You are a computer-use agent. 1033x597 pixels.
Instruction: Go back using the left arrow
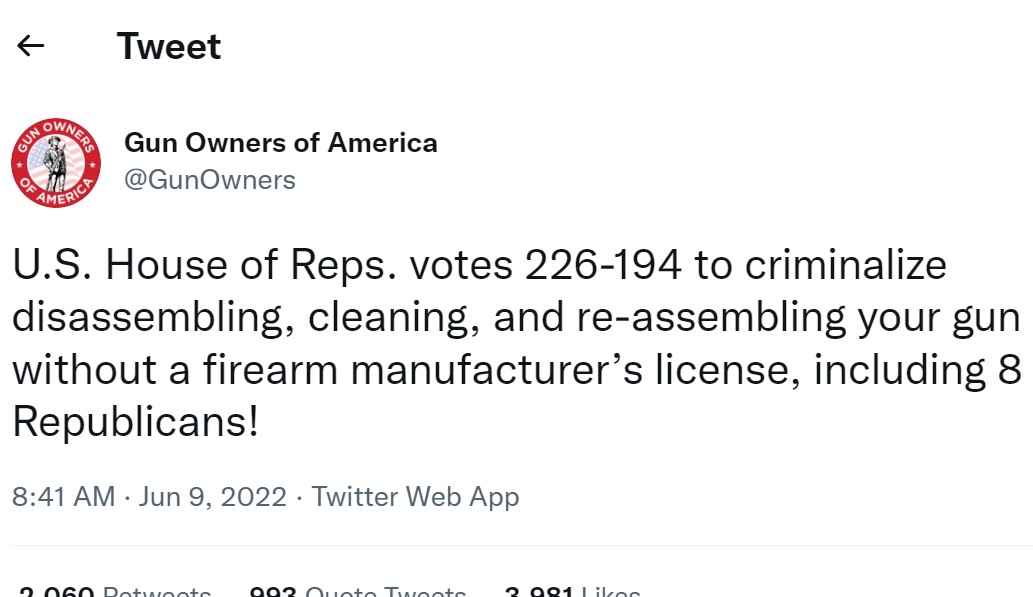[x=30, y=46]
